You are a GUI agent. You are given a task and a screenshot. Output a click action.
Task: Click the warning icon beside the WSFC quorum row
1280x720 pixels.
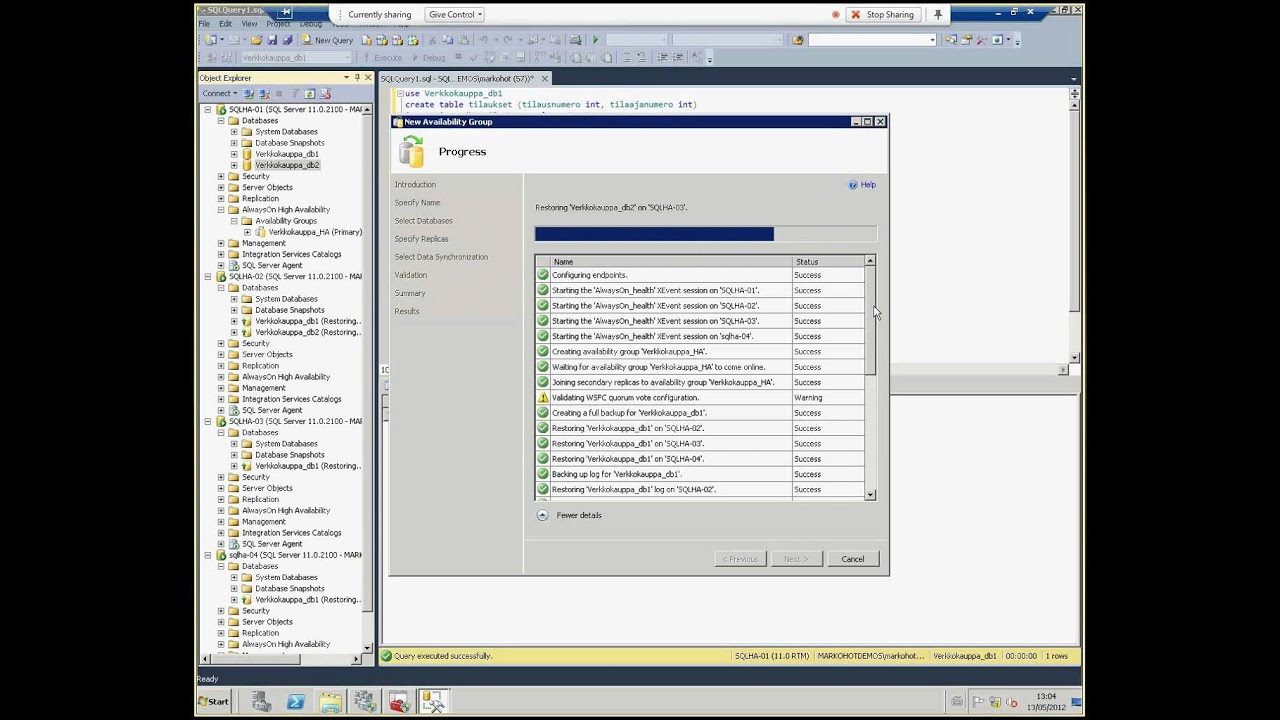(x=543, y=398)
